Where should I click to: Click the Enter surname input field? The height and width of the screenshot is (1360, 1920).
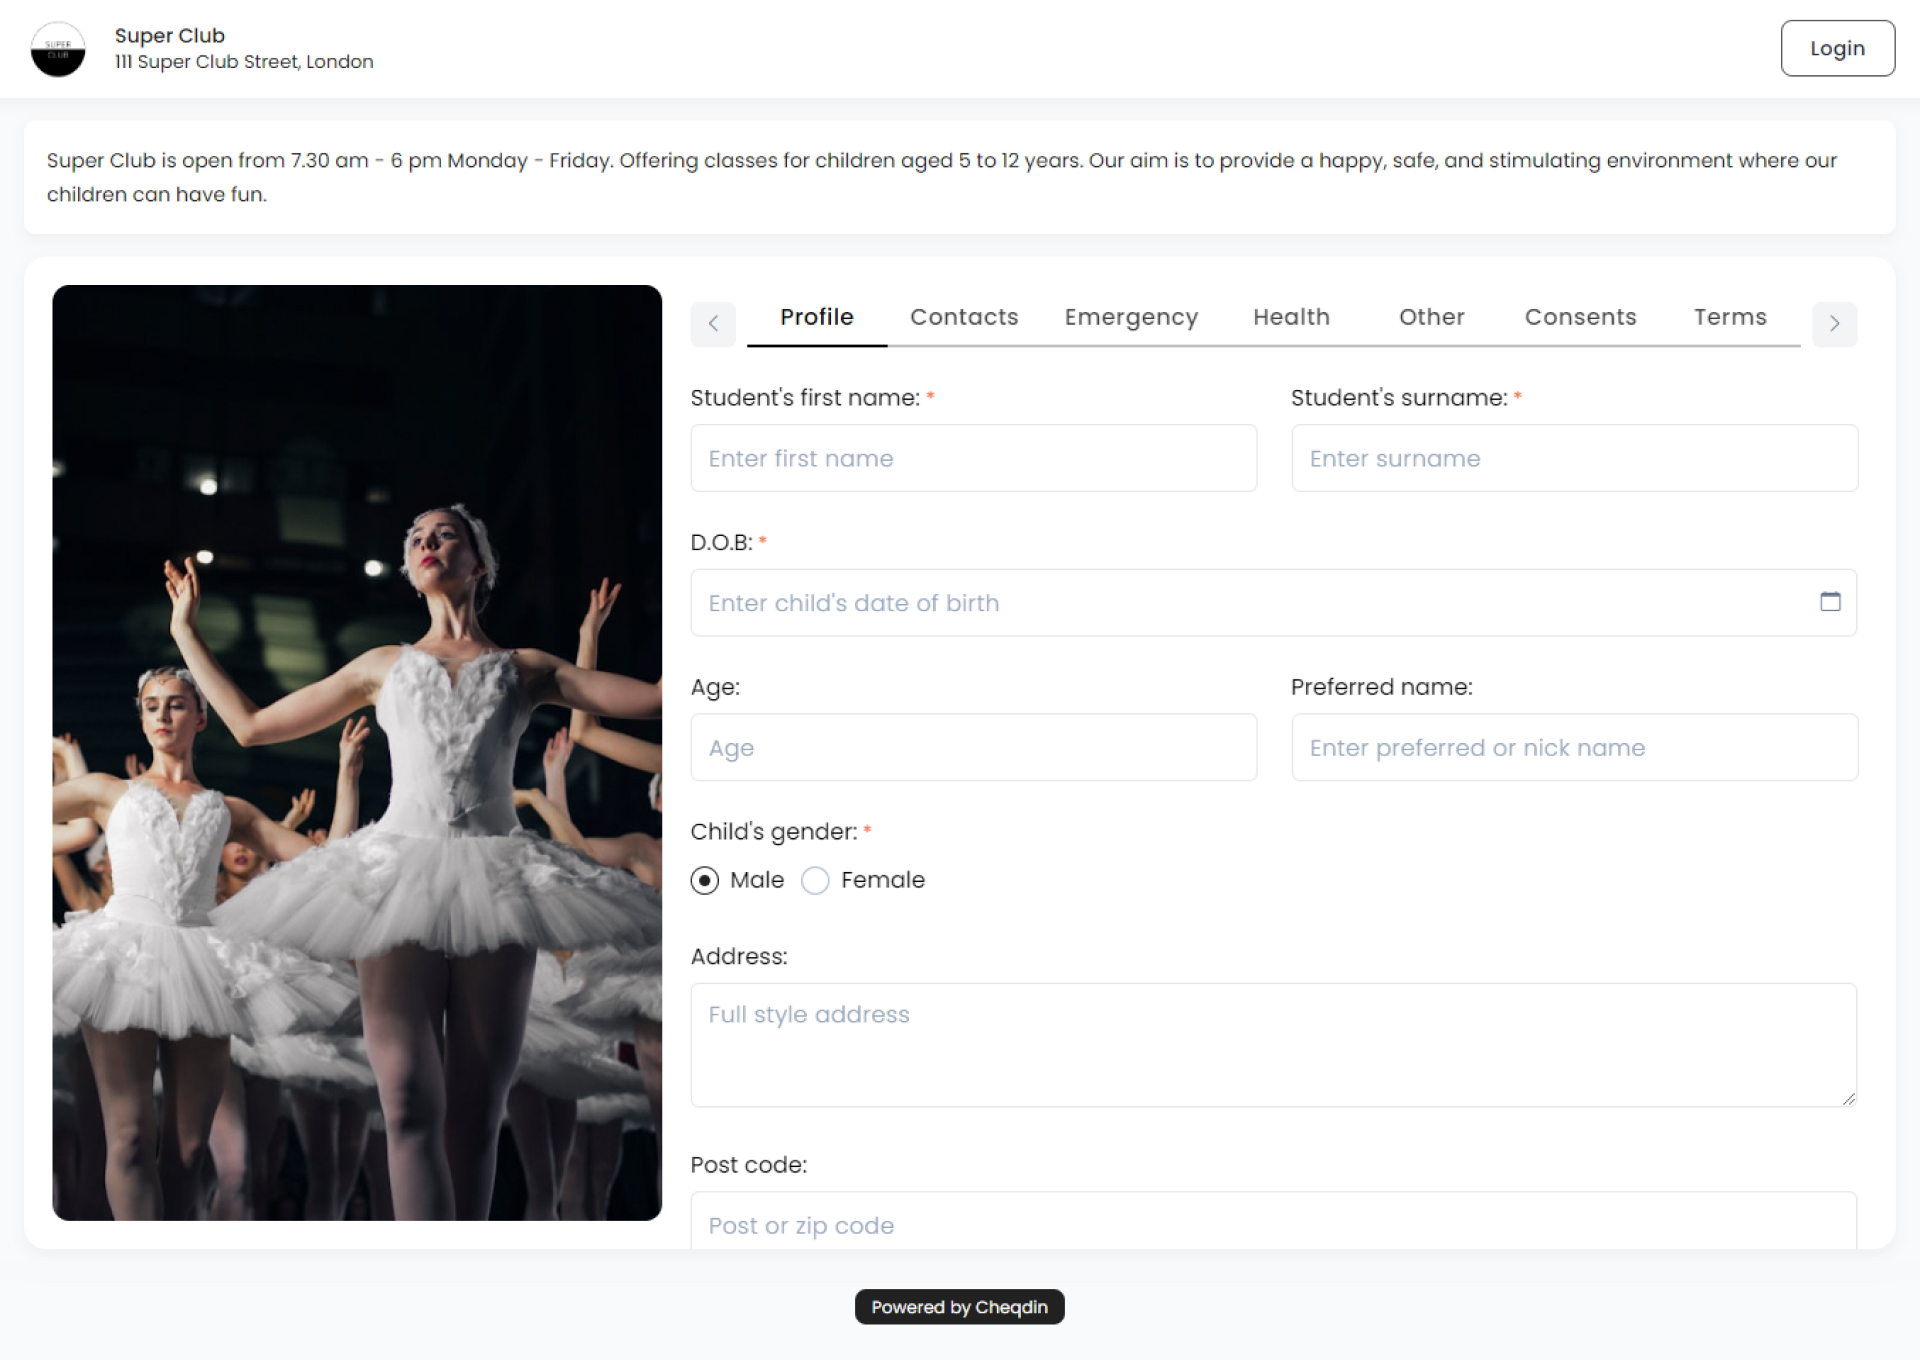[1574, 458]
